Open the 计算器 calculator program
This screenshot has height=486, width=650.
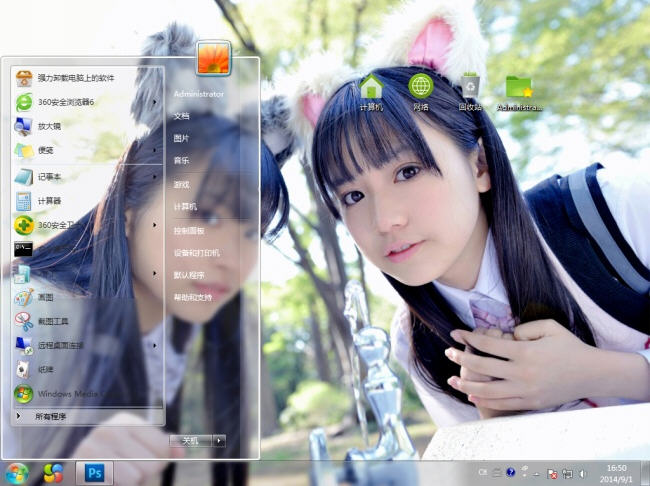[x=50, y=200]
